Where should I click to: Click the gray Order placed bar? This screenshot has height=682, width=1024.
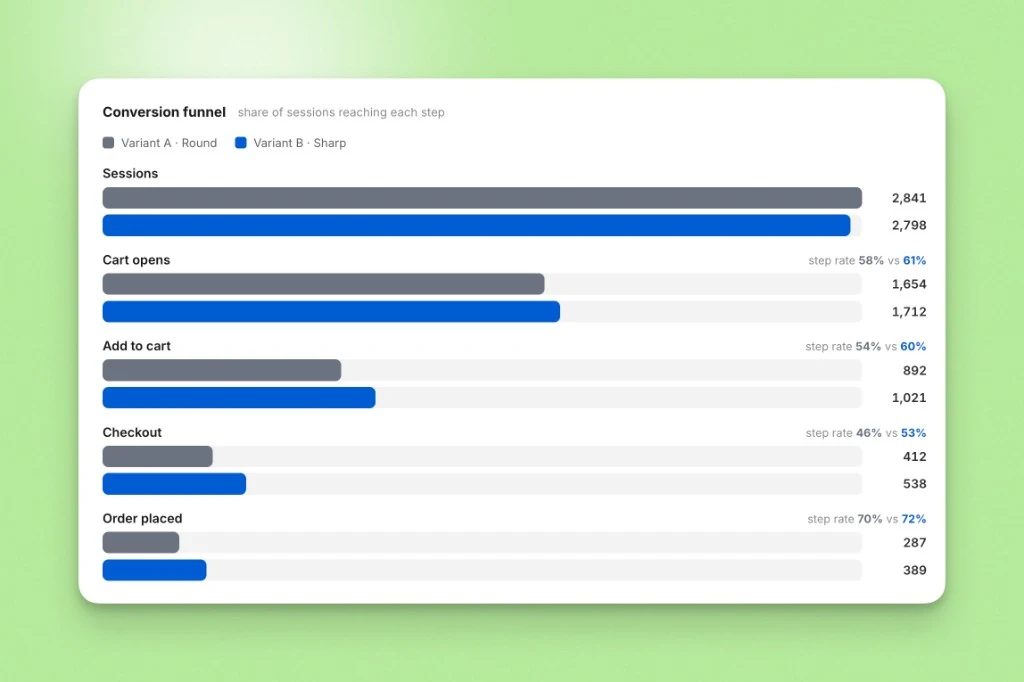tap(141, 542)
